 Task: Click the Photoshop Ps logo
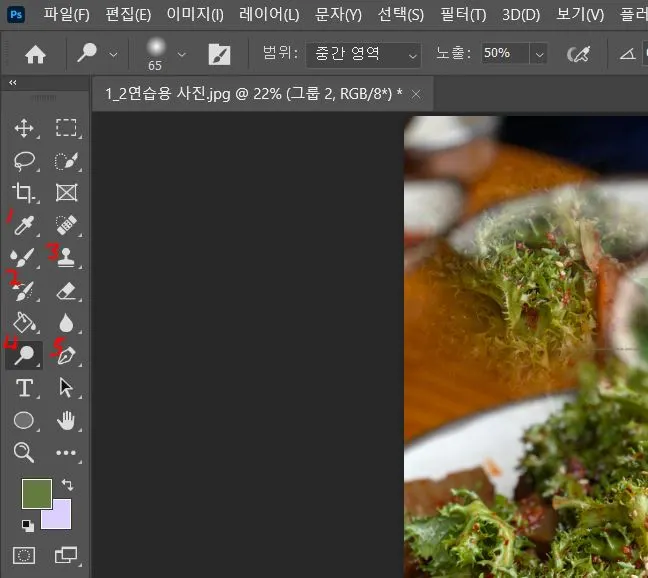click(16, 15)
